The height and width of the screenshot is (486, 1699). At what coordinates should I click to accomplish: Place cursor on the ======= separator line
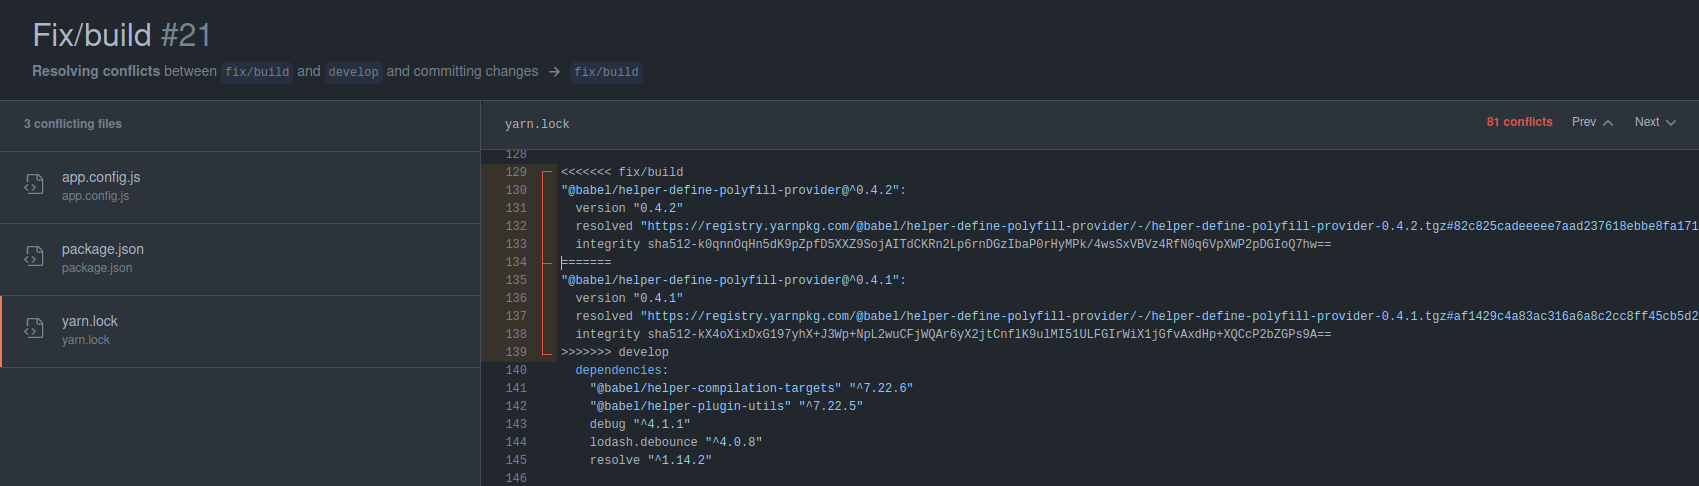point(586,262)
